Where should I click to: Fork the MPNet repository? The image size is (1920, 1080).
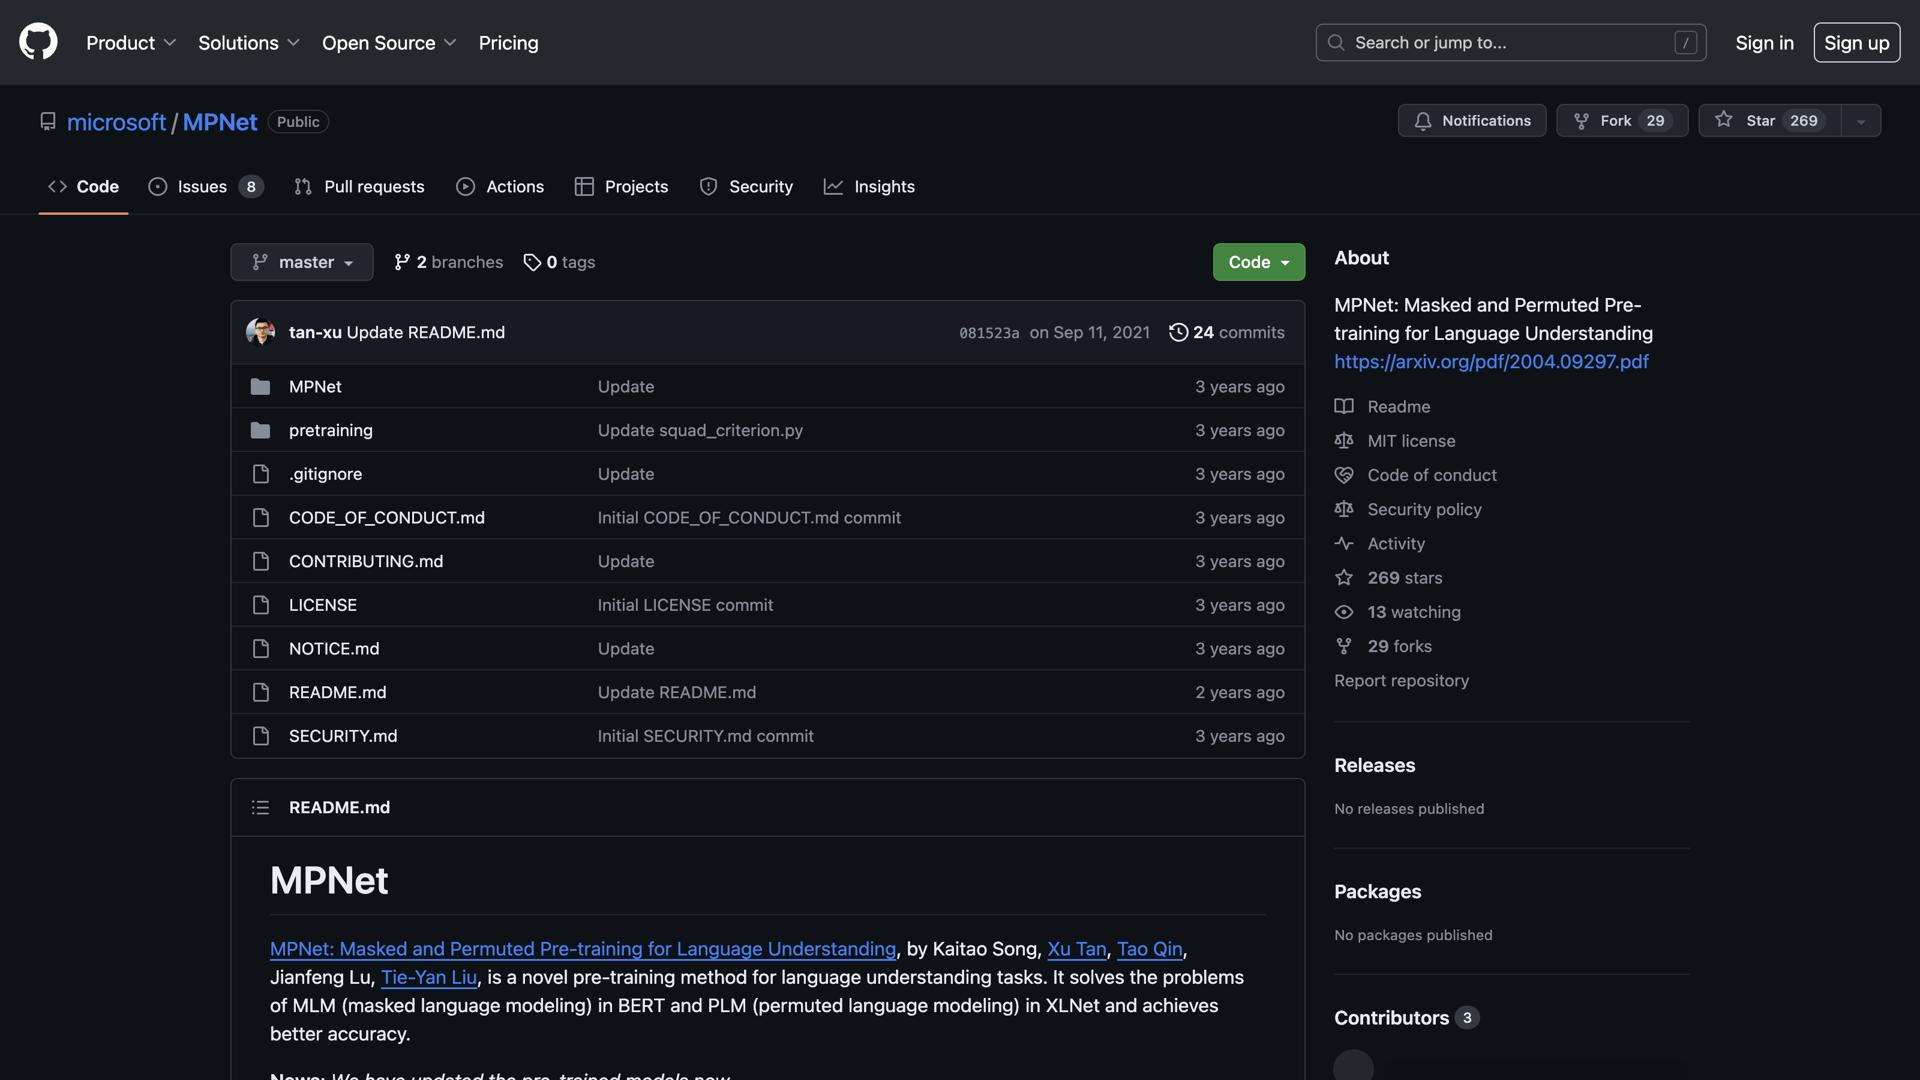coord(1621,120)
